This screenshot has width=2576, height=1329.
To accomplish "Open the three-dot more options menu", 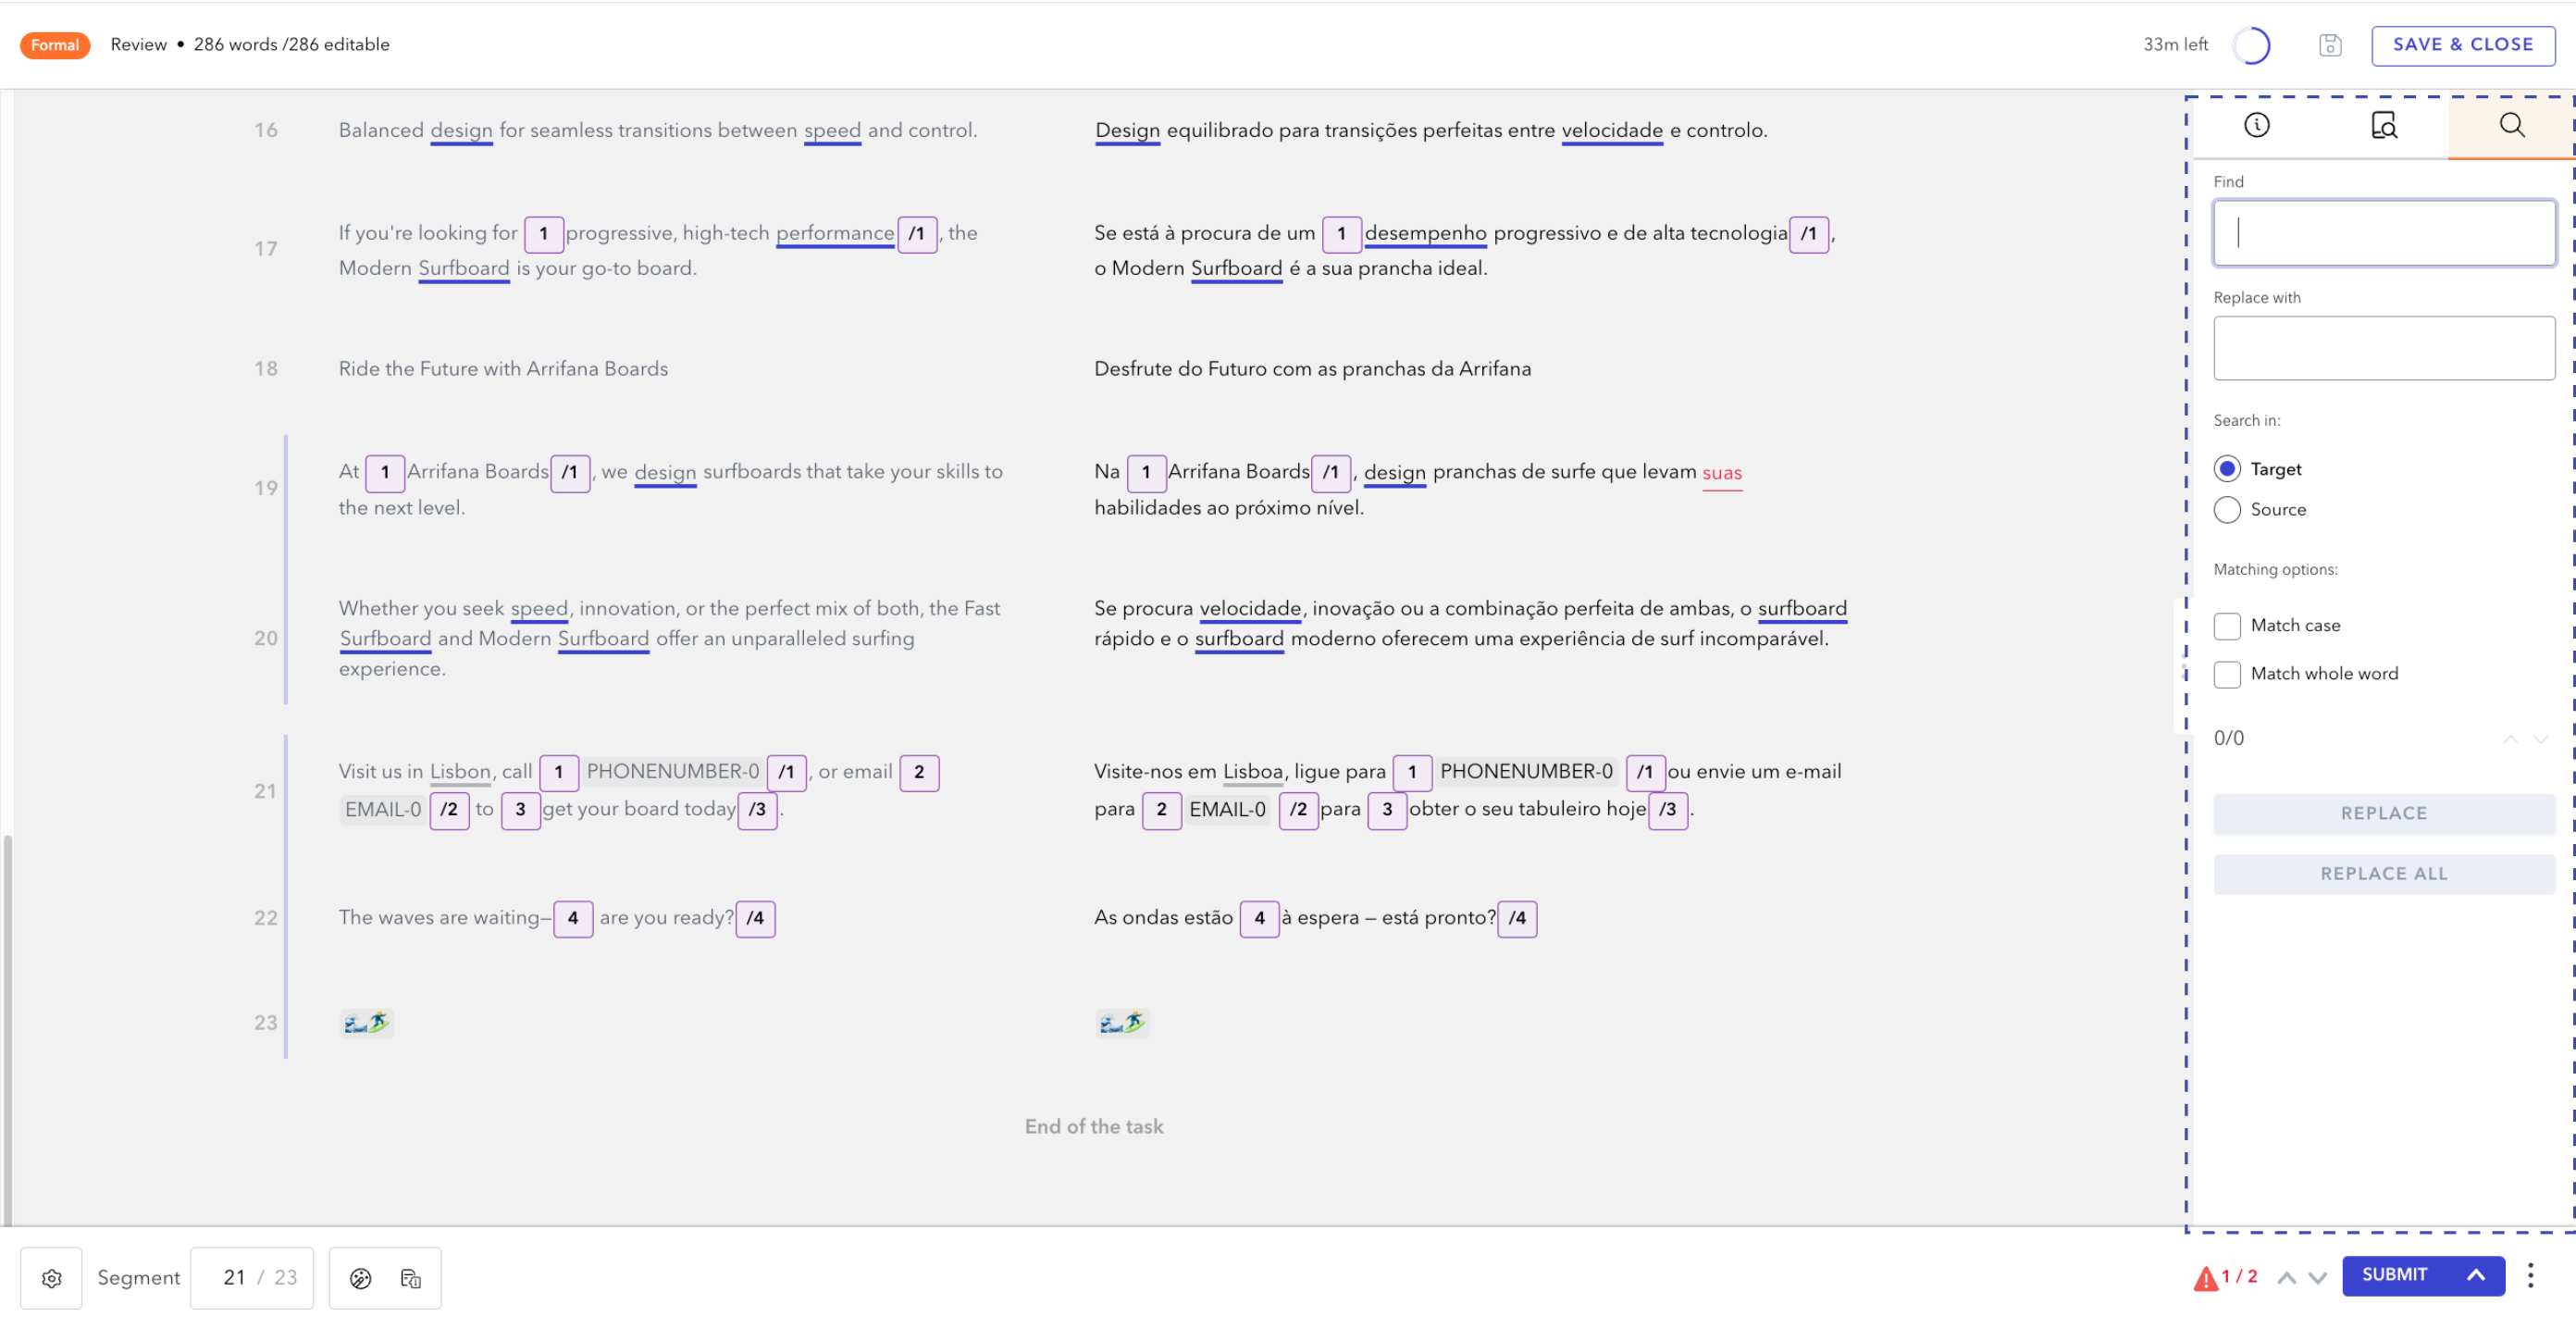I will (x=2530, y=1274).
